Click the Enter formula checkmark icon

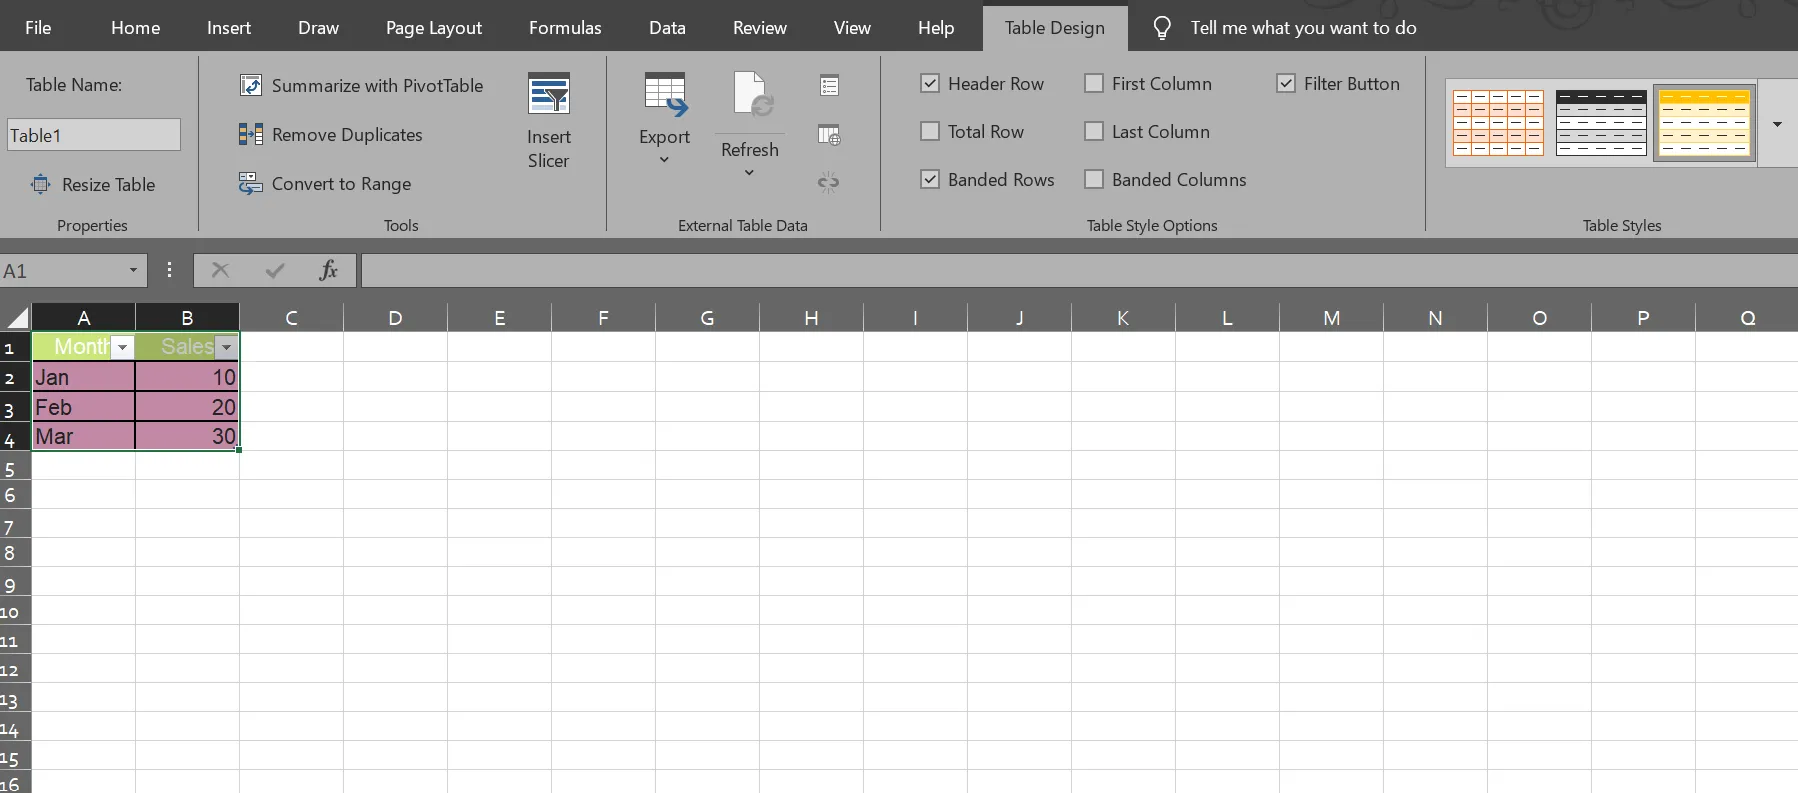275,270
